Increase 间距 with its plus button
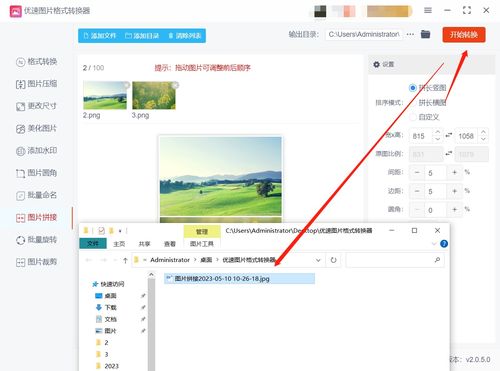 454,173
